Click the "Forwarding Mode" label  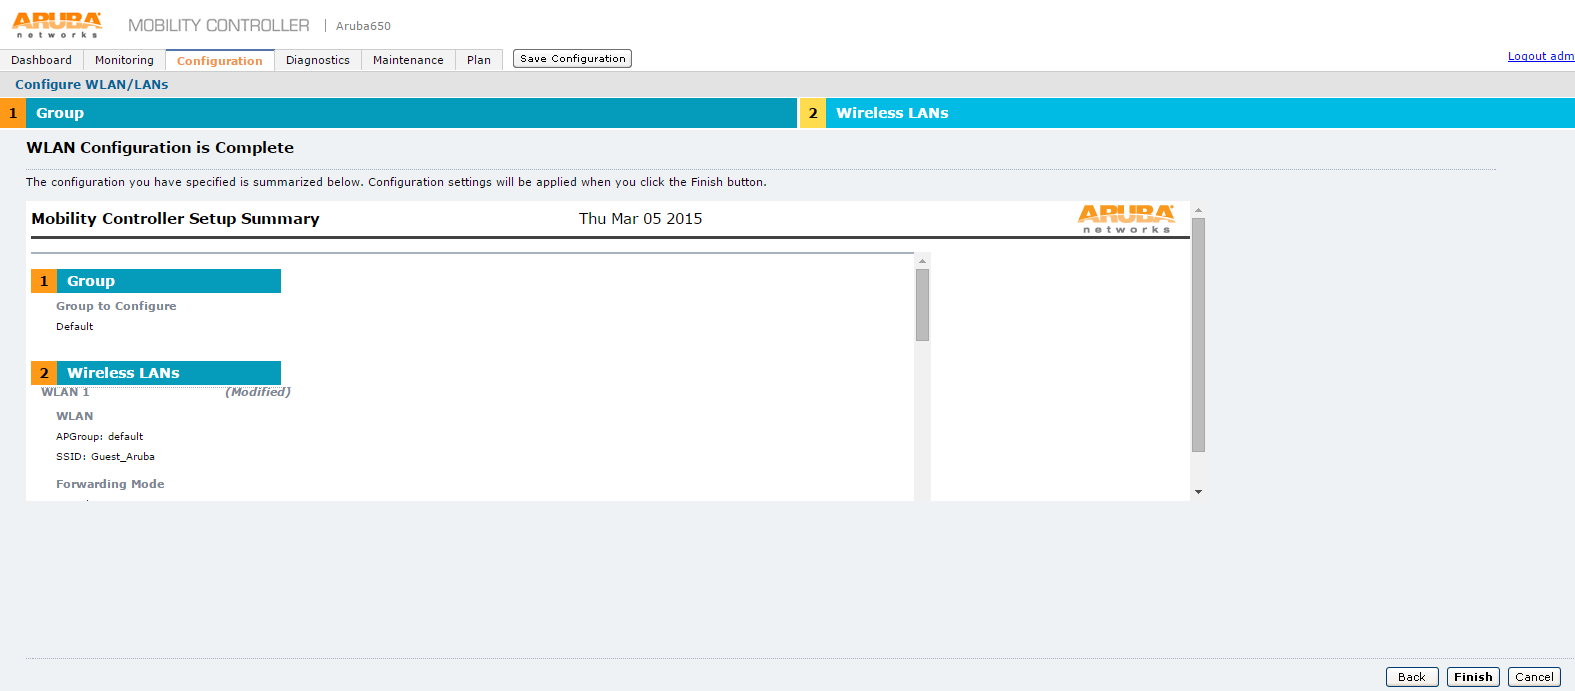tap(110, 484)
